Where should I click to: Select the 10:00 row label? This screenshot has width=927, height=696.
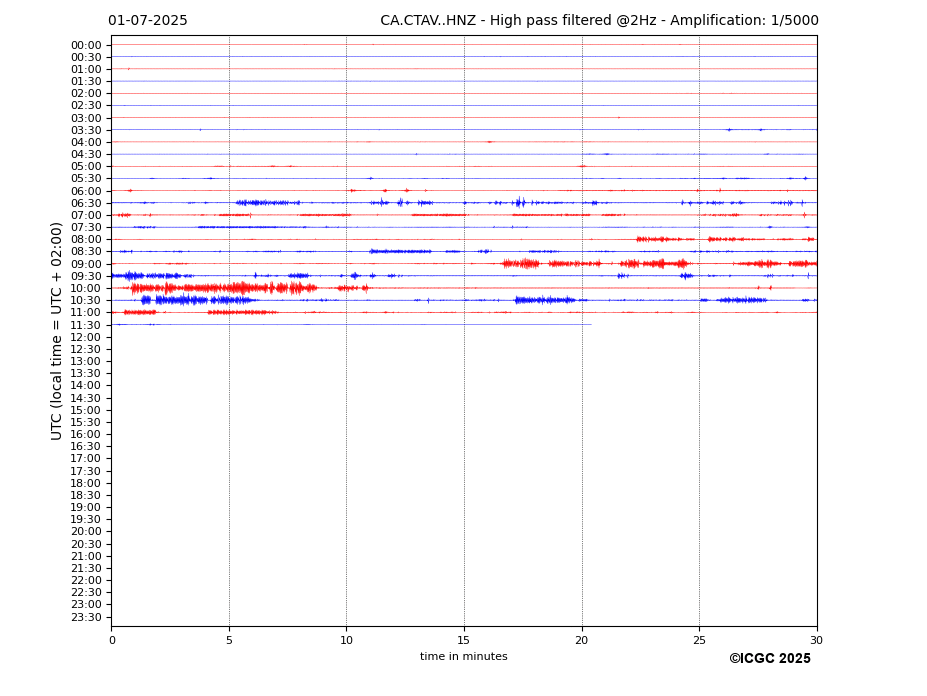pyautogui.click(x=86, y=289)
